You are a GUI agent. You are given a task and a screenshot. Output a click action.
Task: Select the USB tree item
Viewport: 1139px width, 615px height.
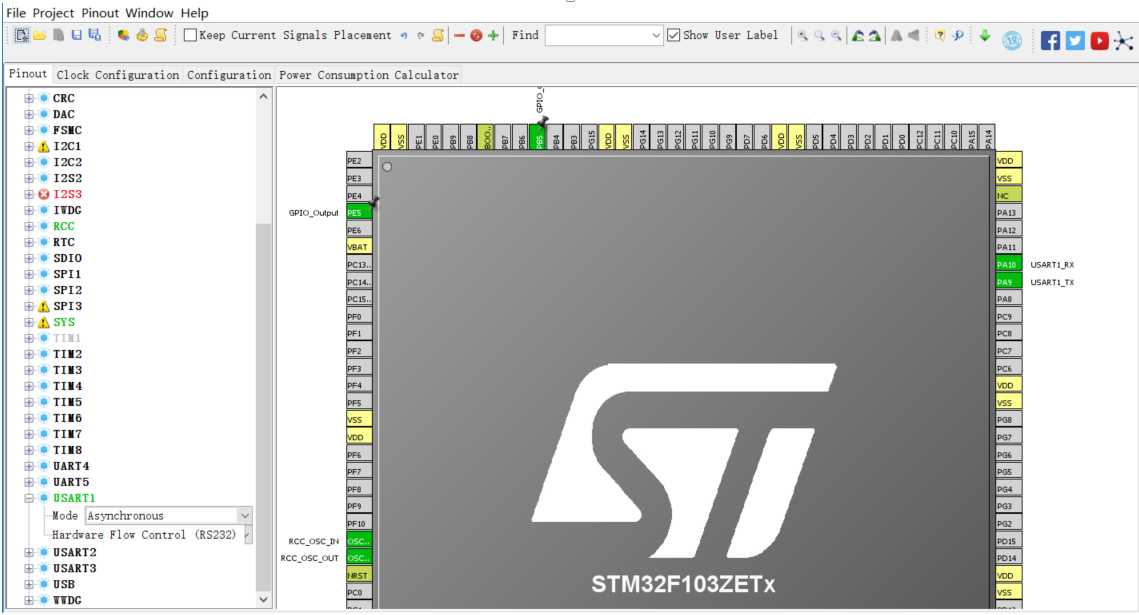[x=64, y=584]
